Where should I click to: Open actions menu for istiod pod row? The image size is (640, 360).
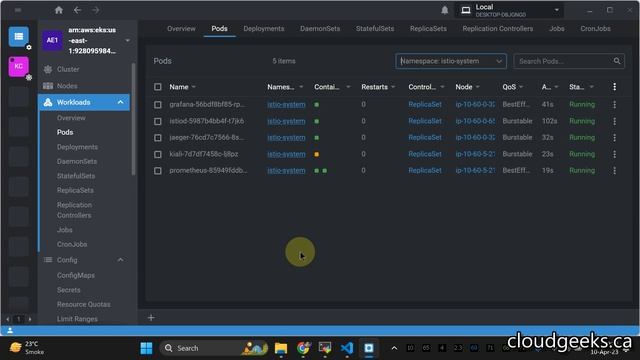[614, 121]
